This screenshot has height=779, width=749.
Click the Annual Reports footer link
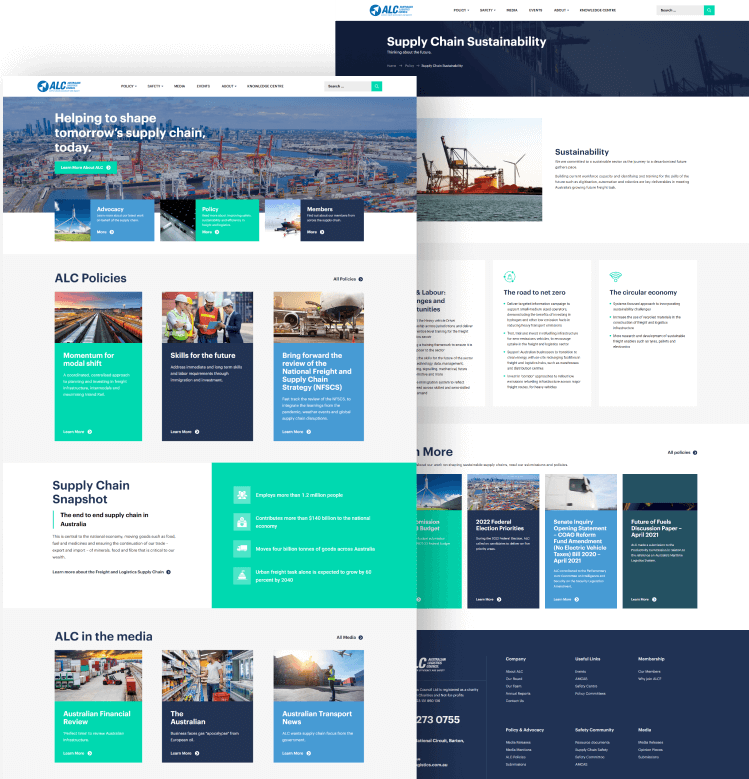[x=518, y=694]
